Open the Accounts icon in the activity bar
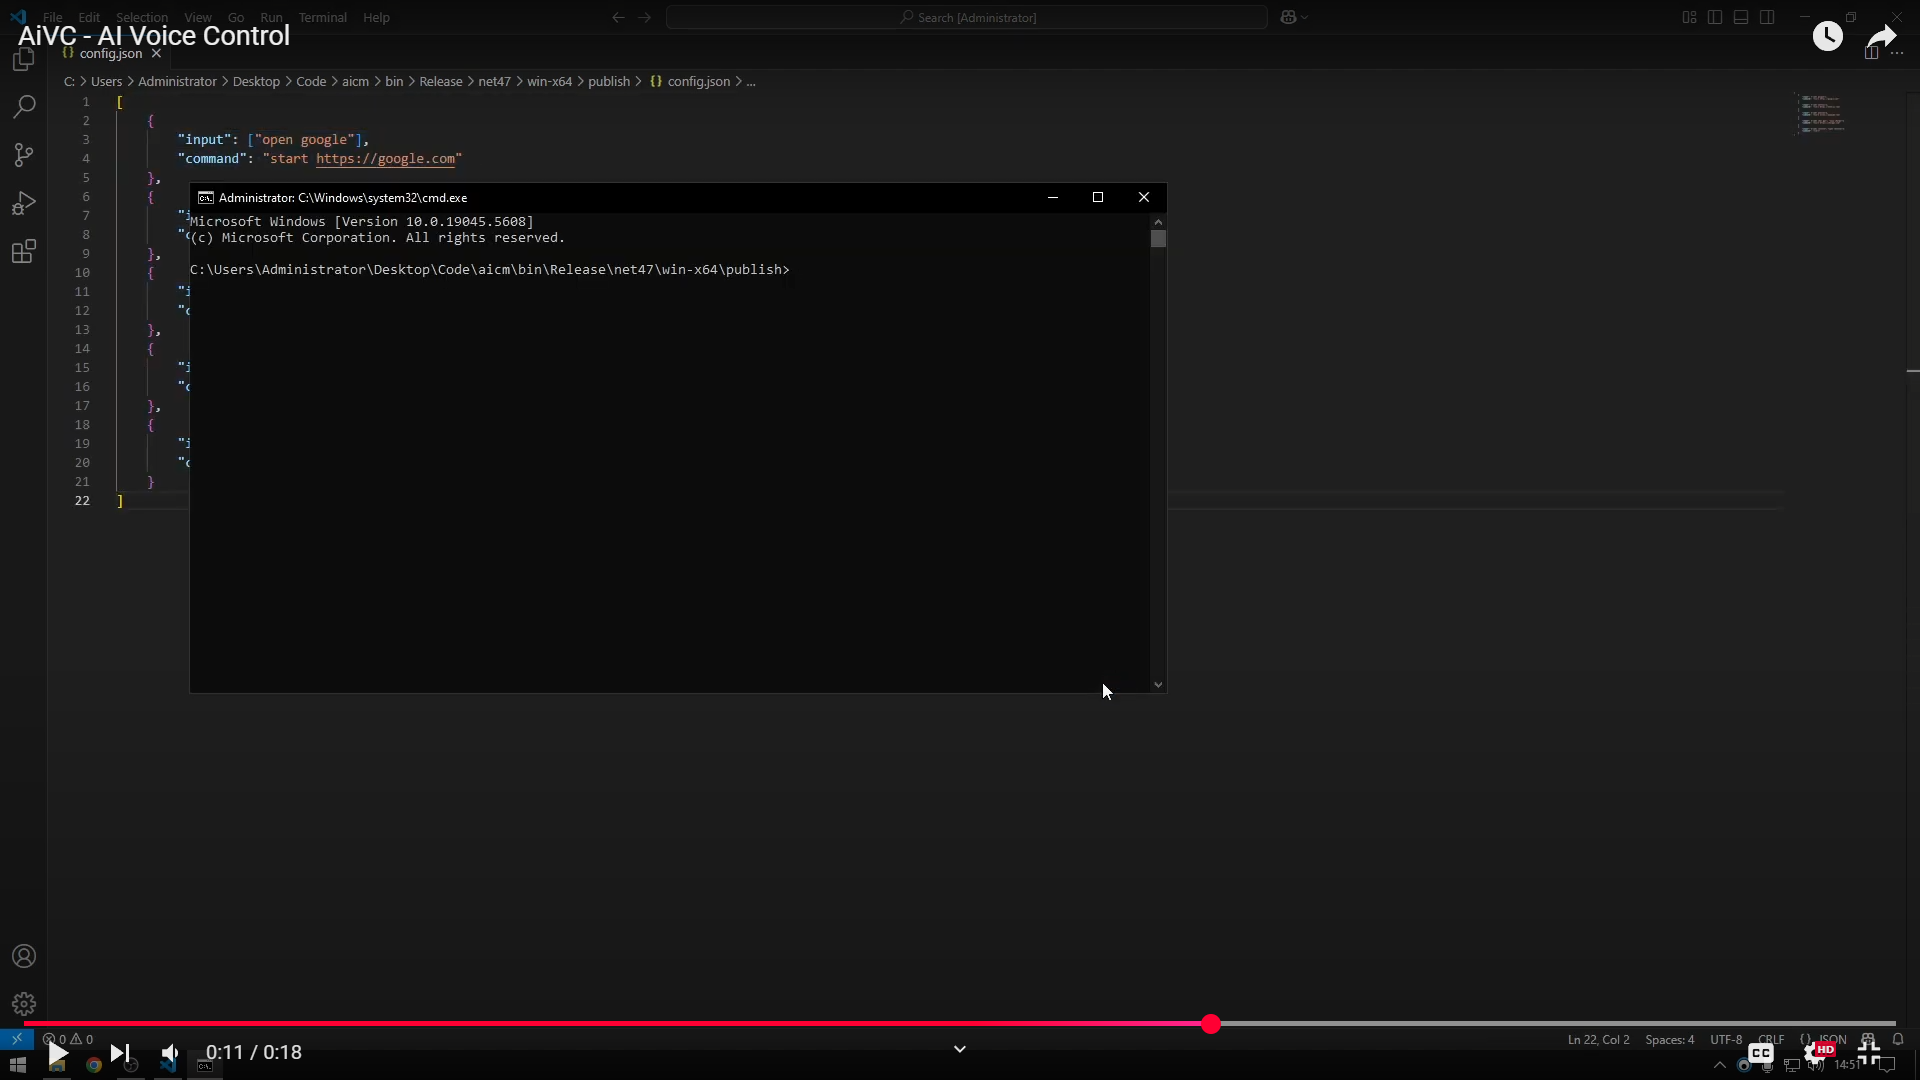1920x1080 pixels. pos(24,956)
